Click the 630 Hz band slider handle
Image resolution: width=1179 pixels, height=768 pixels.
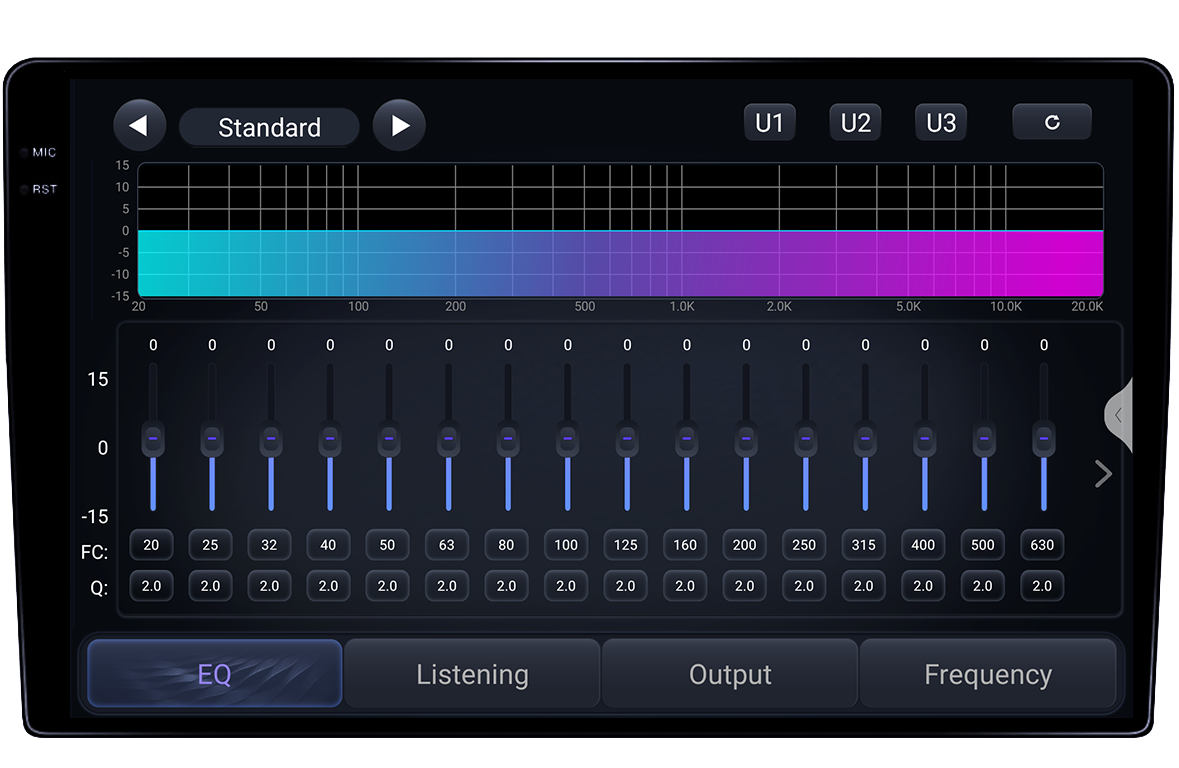[1043, 439]
